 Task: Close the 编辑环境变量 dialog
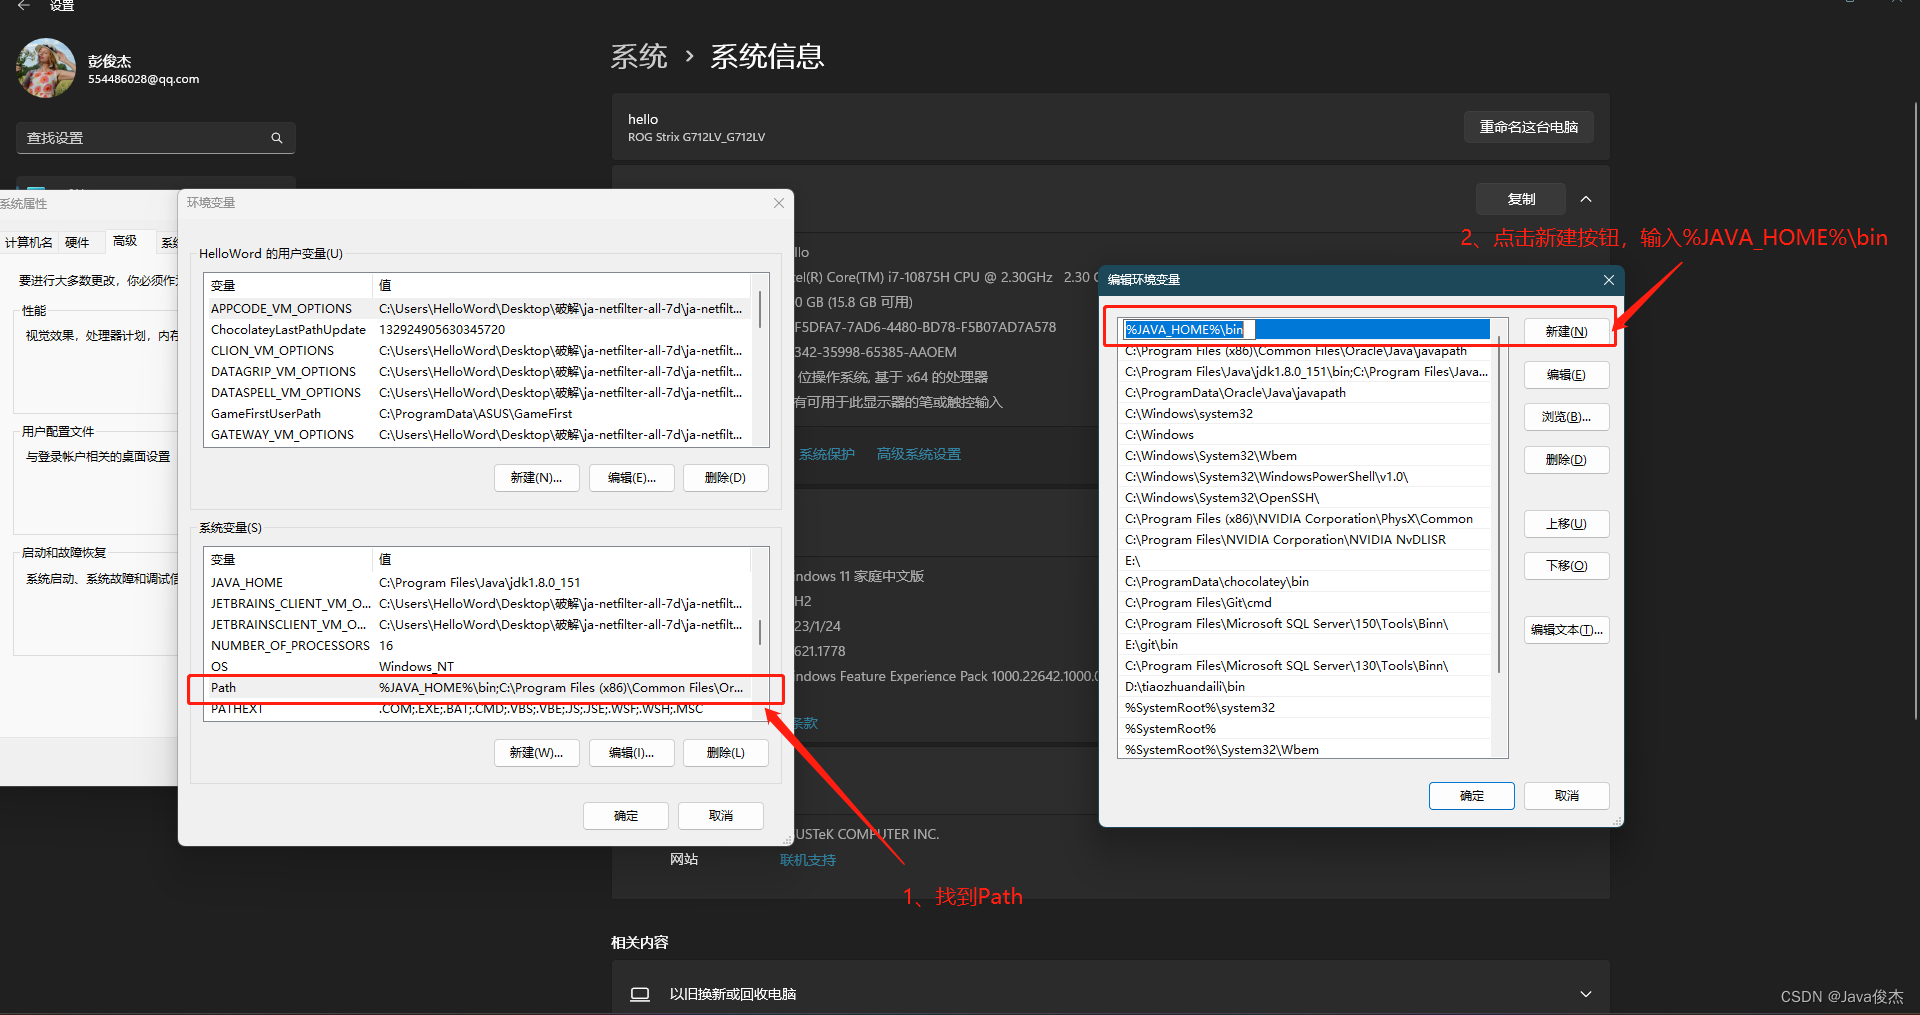[x=1607, y=280]
